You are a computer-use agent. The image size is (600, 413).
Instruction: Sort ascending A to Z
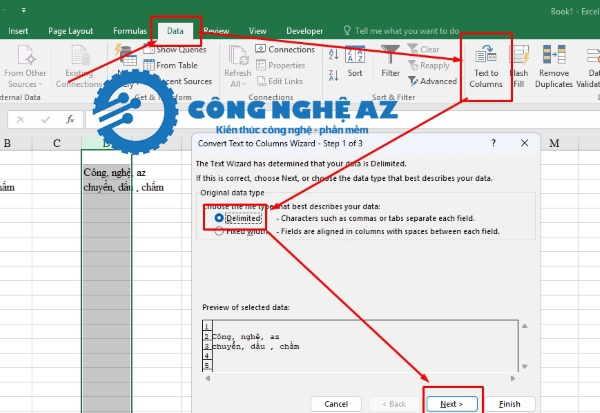tap(333, 54)
